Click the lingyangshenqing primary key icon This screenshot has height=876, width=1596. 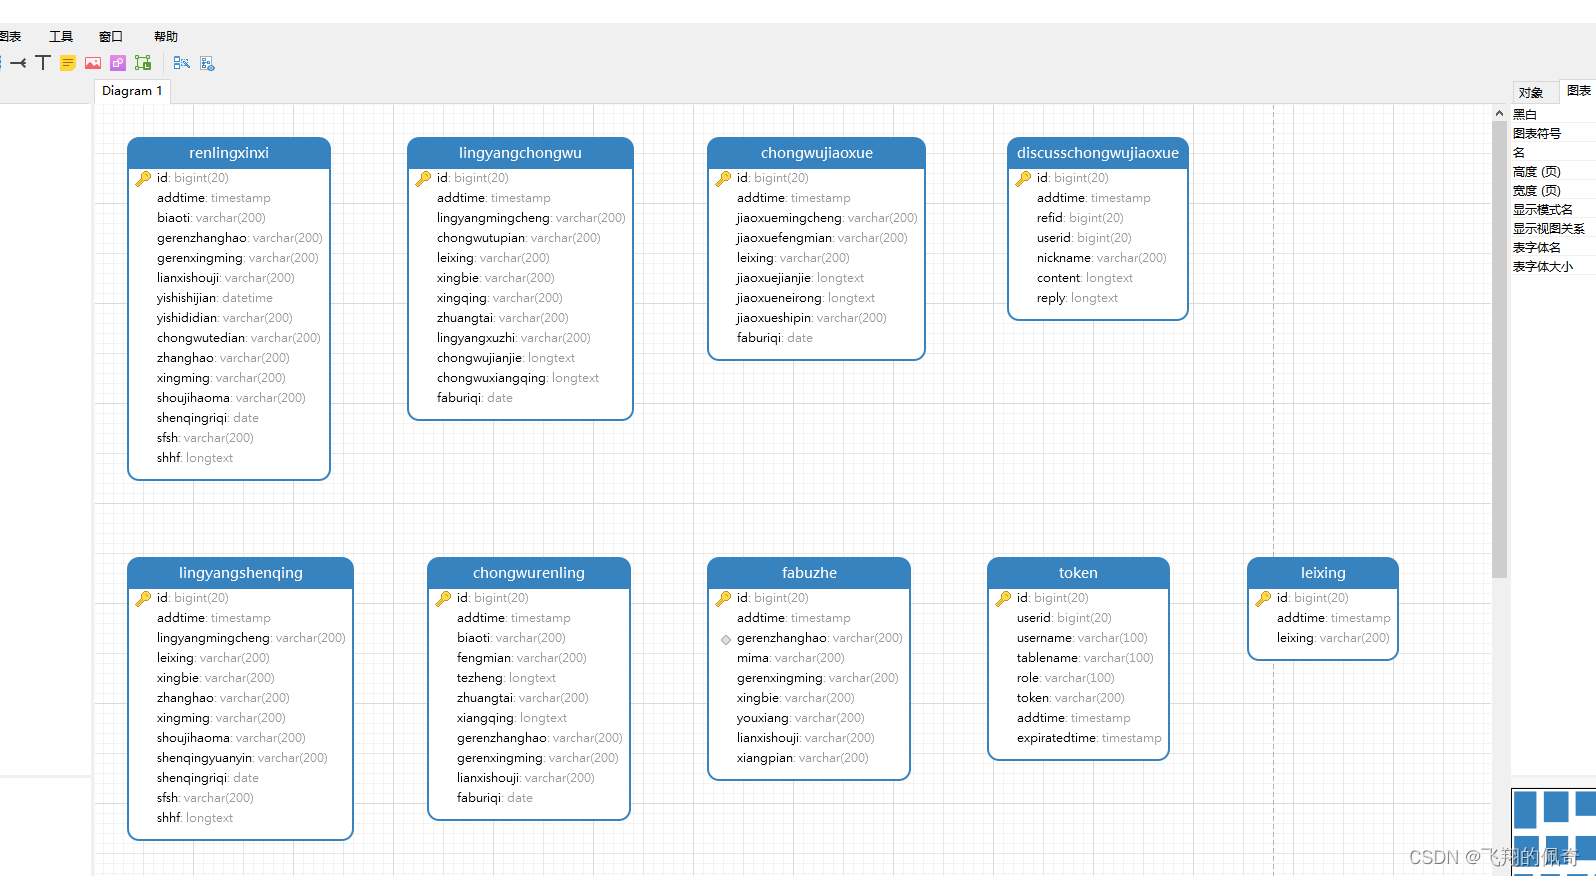[144, 598]
